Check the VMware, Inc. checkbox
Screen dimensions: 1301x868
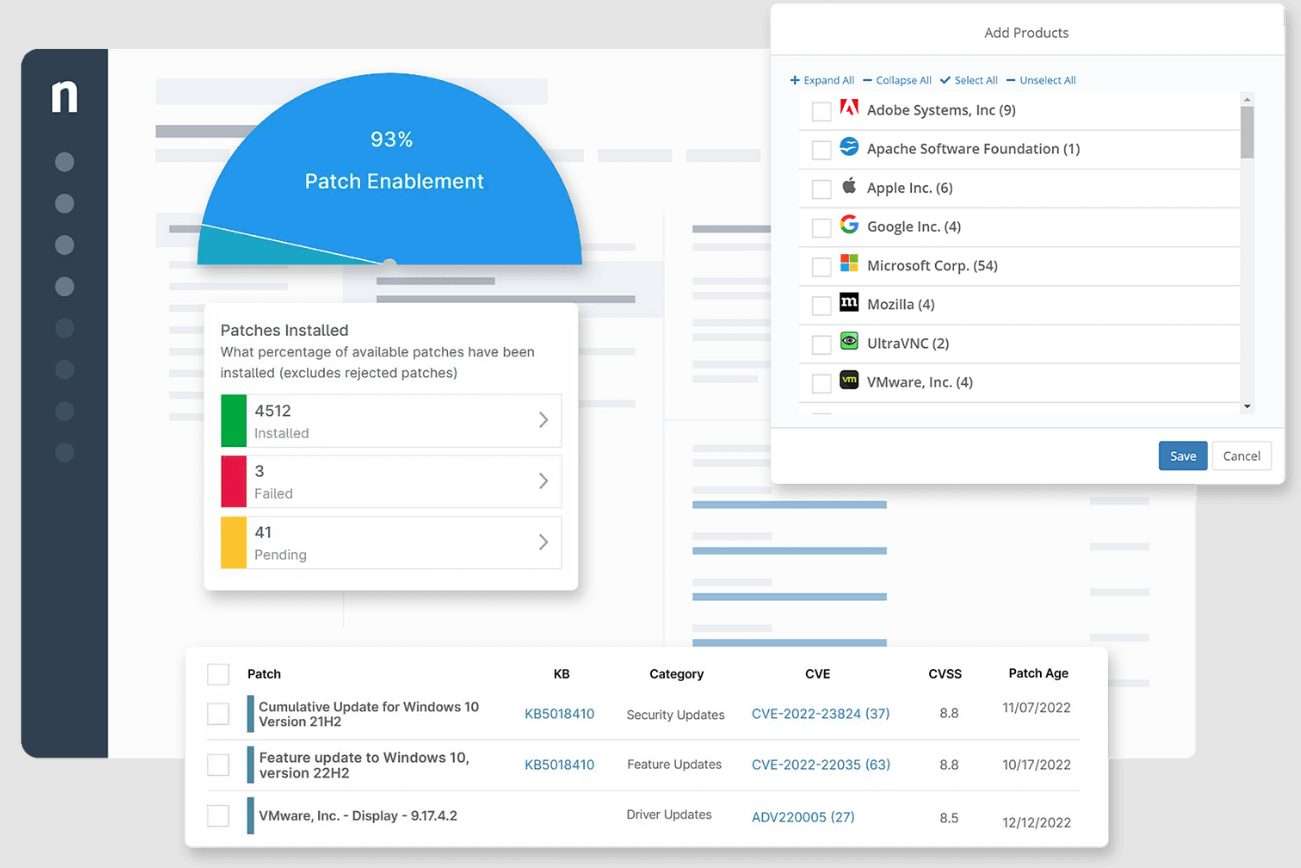click(x=821, y=384)
